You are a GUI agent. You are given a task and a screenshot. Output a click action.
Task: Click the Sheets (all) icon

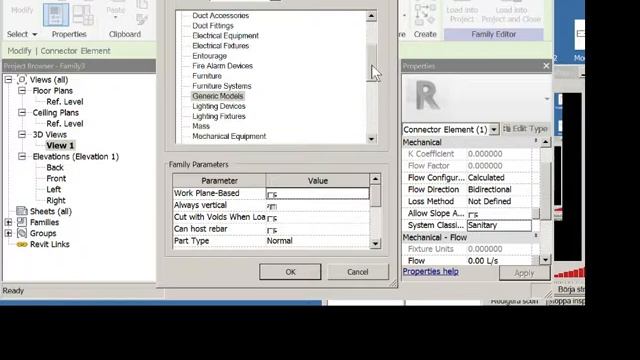click(22, 211)
